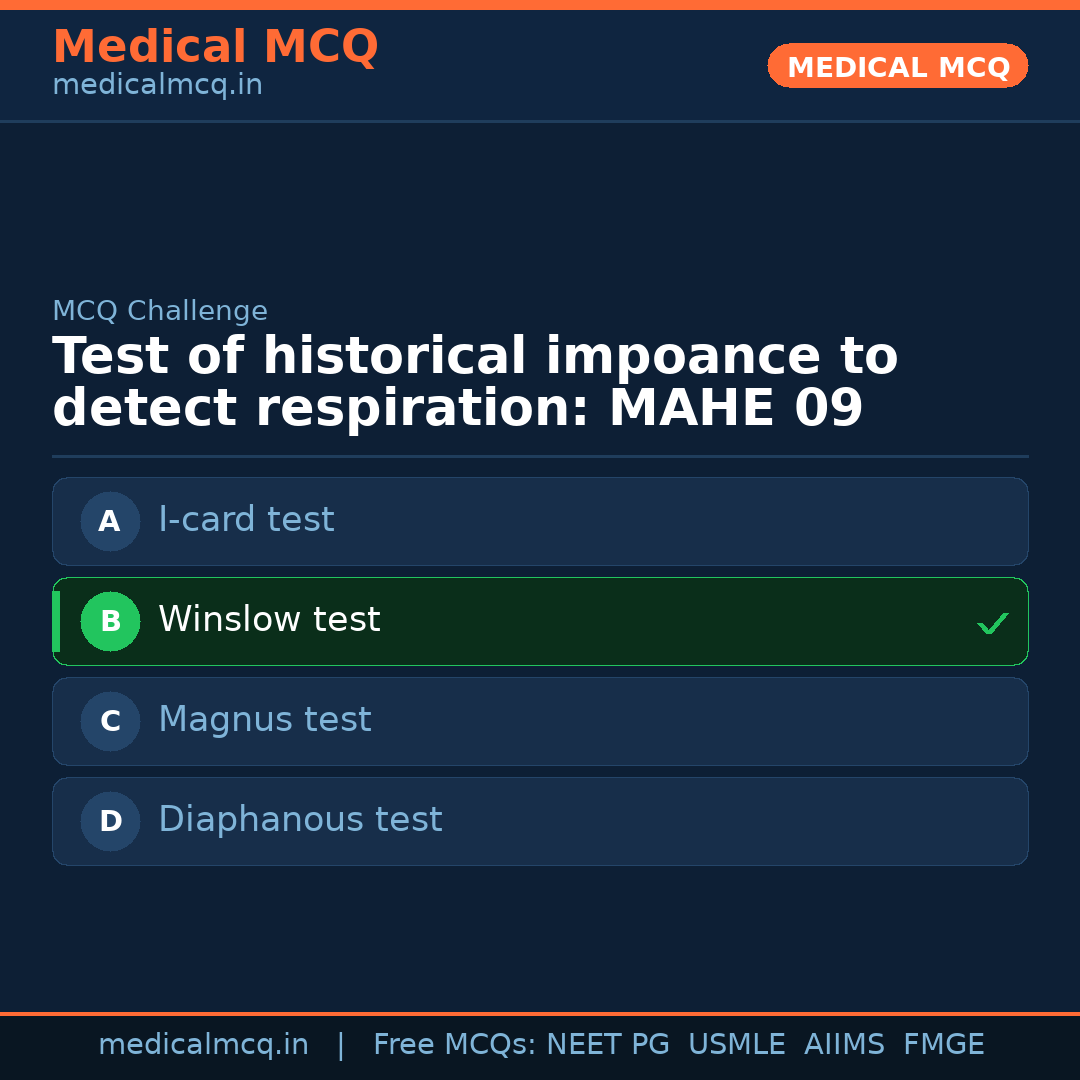
Task: Open the NEET PG section in footer
Action: 607,1044
